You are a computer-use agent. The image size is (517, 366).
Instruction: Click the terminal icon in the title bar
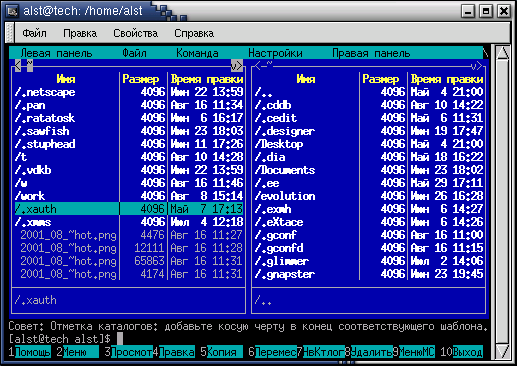[13, 12]
